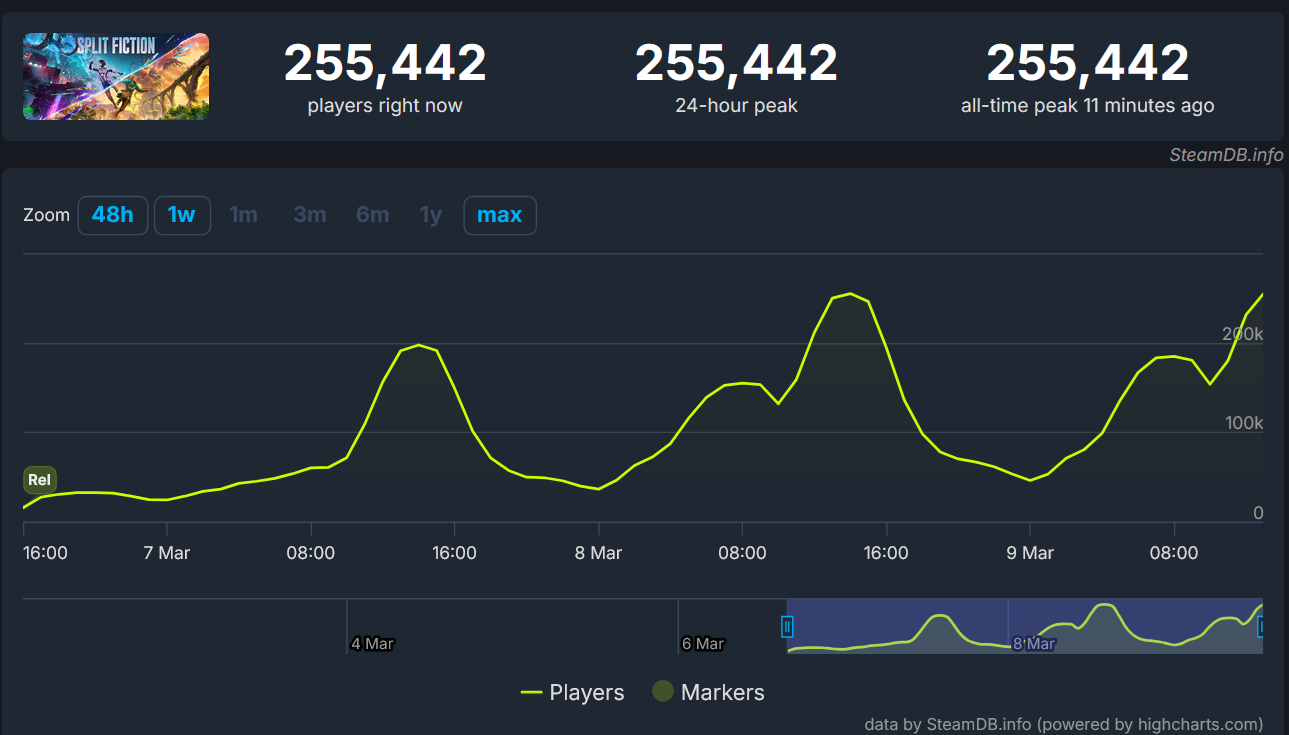
Task: Toggle the Players series in legend
Action: pos(573,692)
